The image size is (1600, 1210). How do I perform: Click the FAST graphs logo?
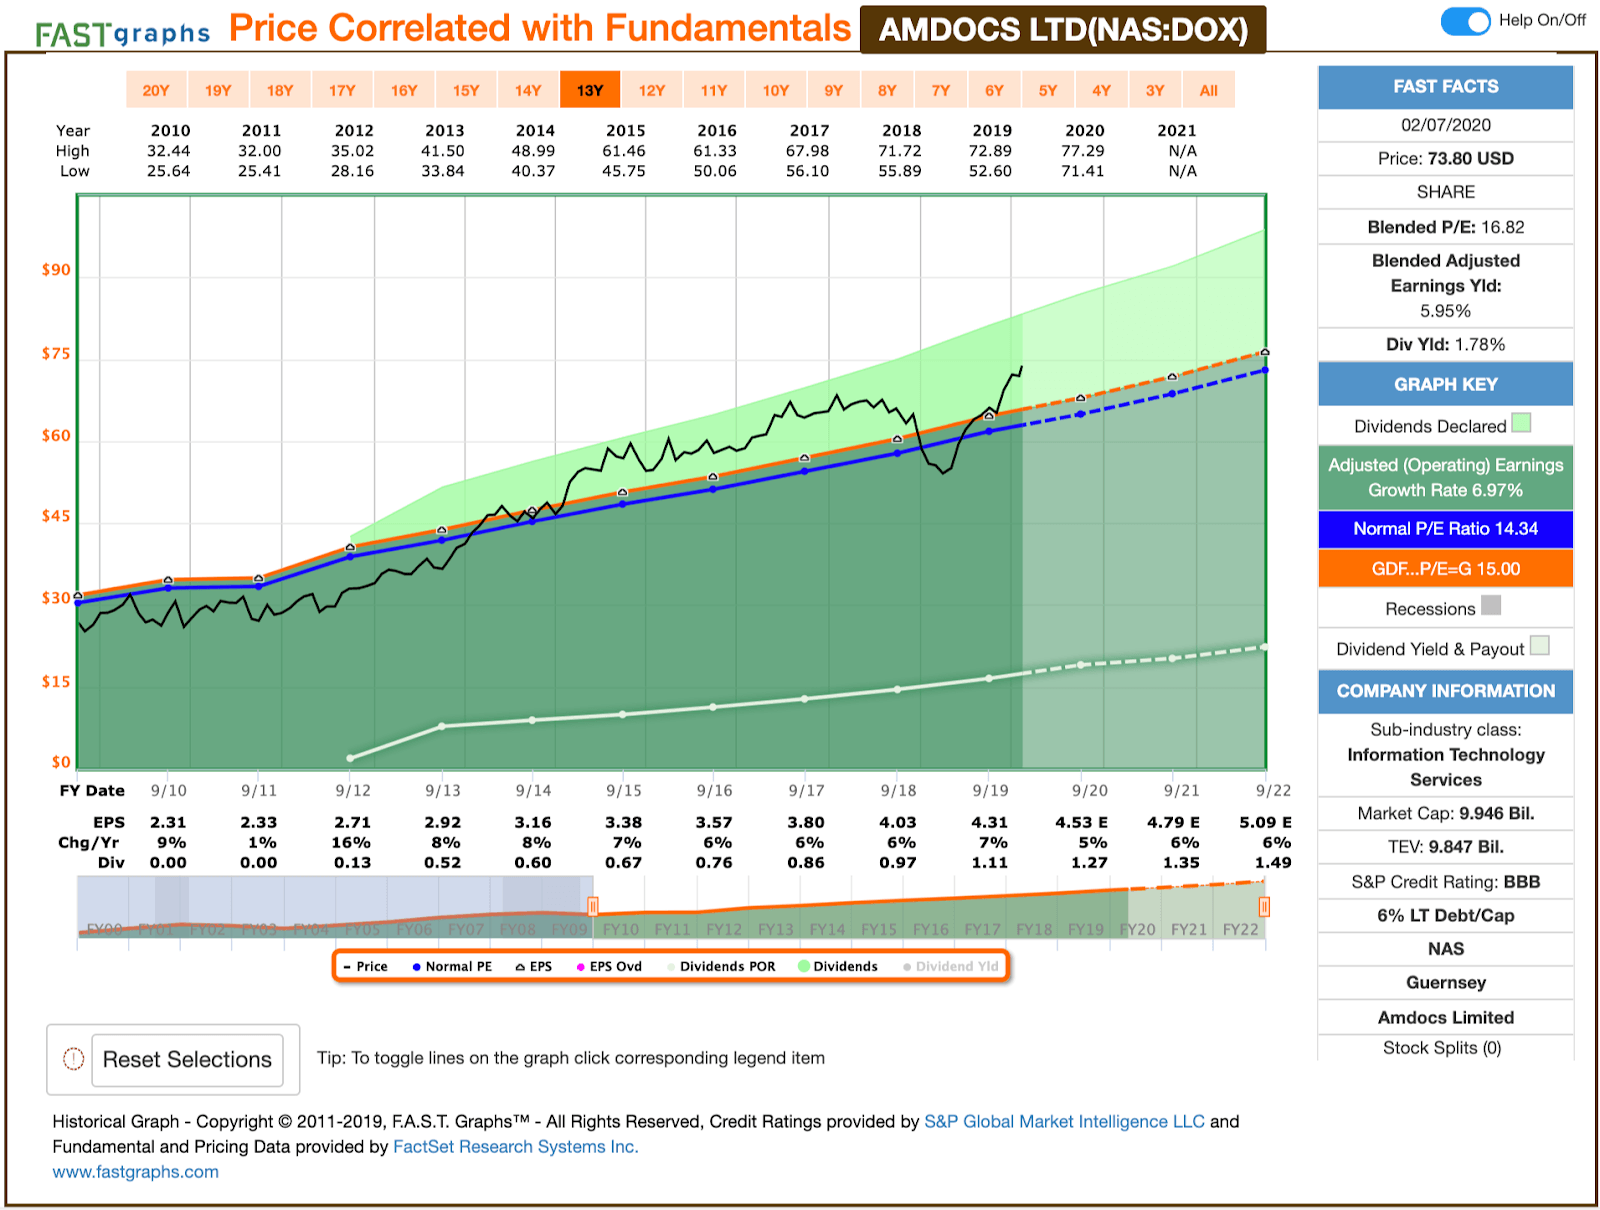[122, 34]
